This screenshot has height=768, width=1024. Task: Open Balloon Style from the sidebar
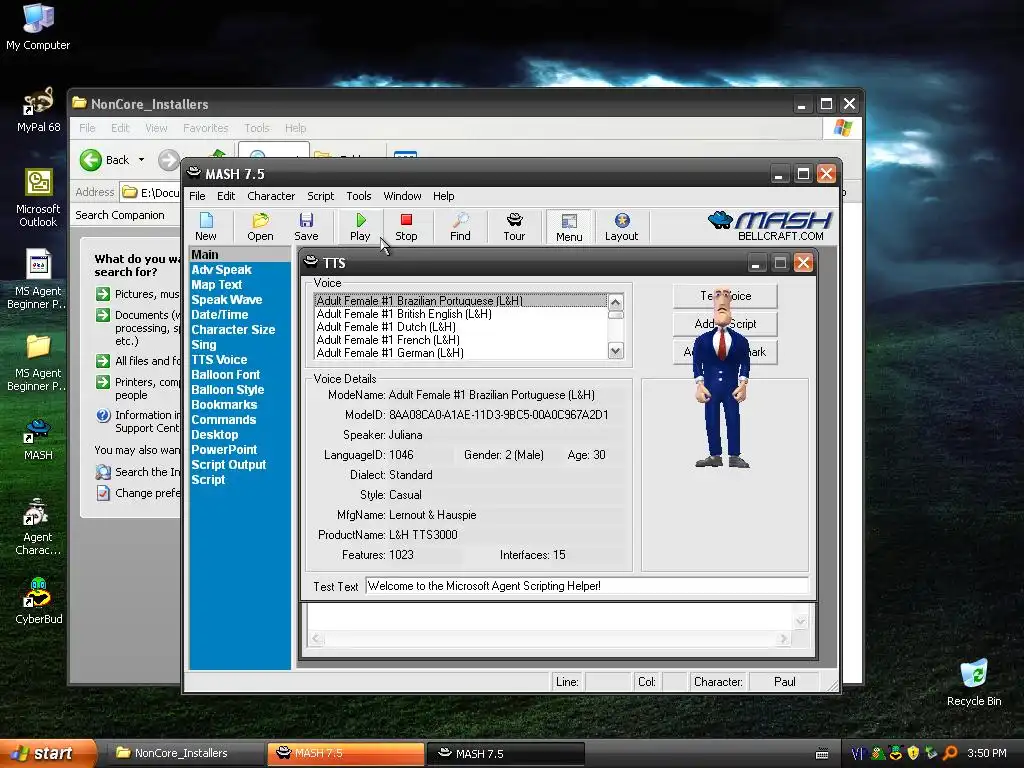227,390
